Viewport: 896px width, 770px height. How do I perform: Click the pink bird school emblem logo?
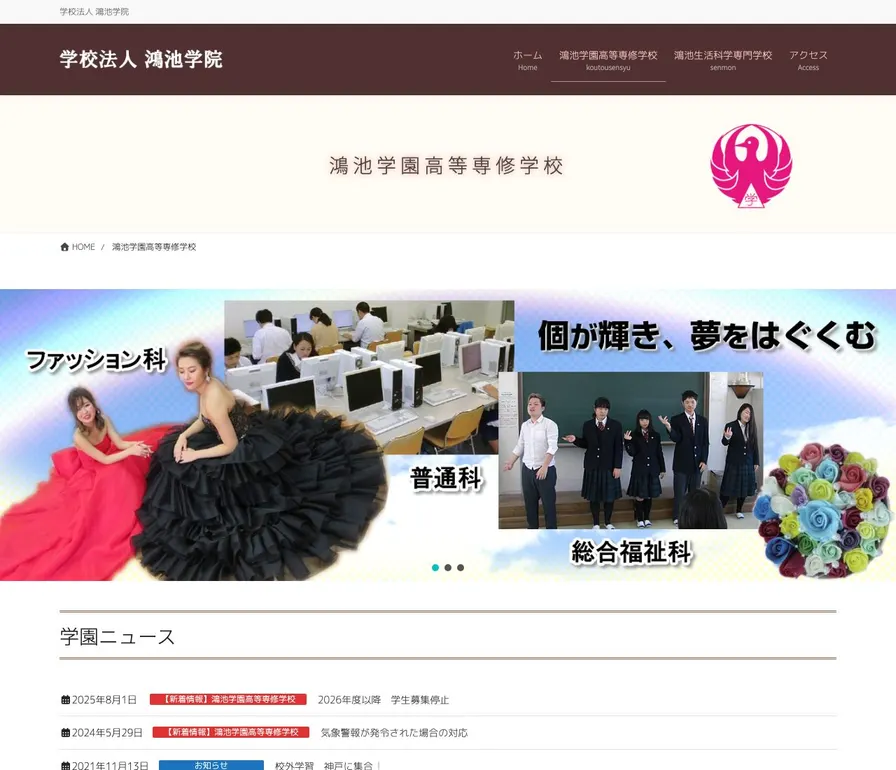[751, 166]
